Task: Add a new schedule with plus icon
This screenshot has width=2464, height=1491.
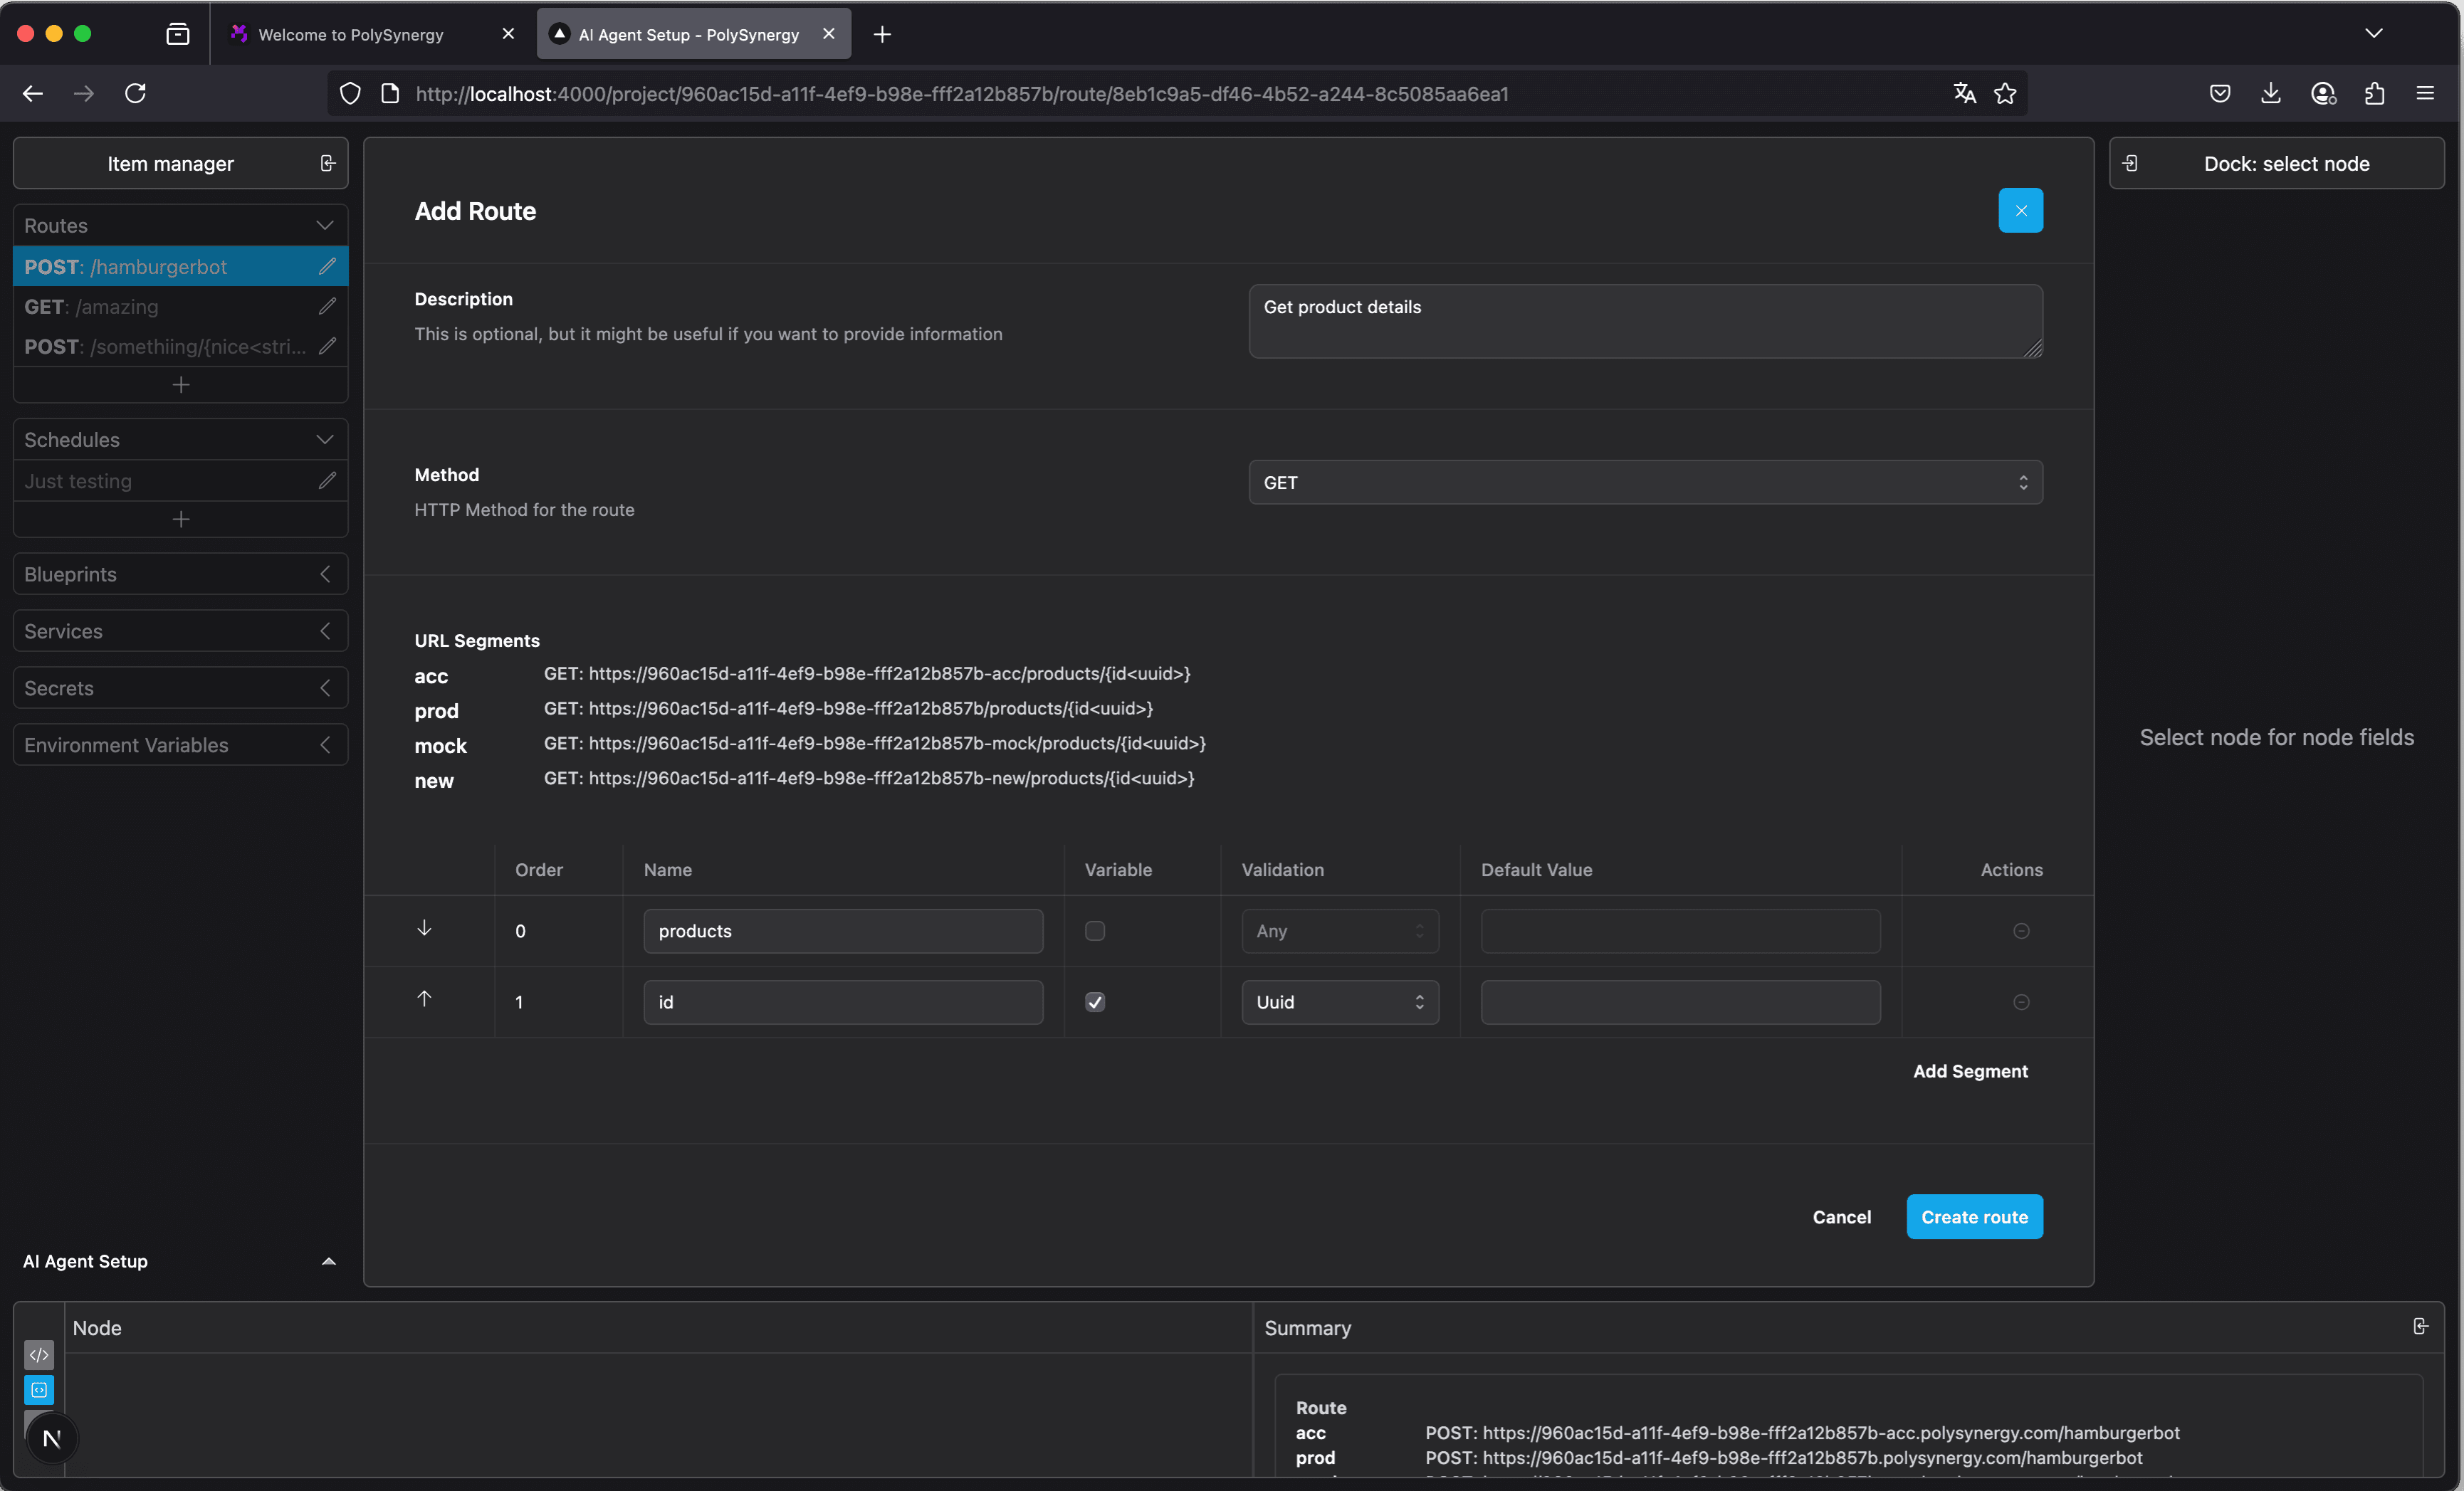Action: [181, 519]
